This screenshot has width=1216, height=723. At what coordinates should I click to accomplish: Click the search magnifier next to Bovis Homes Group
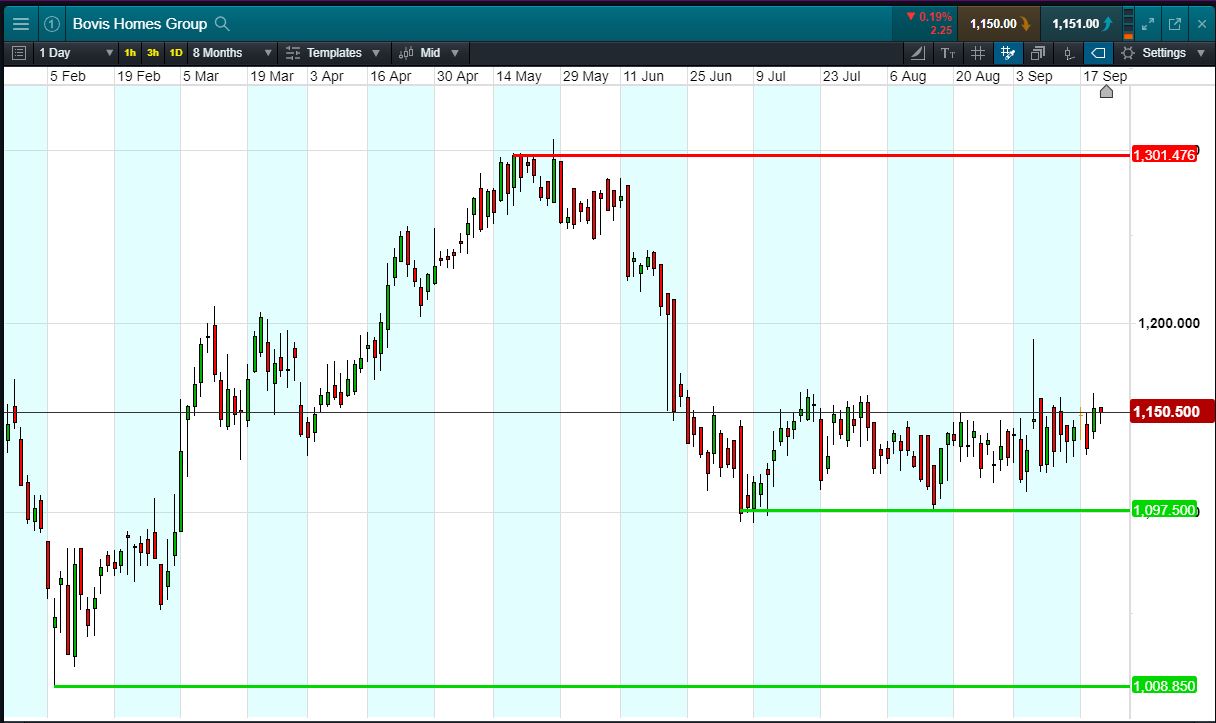tap(222, 24)
